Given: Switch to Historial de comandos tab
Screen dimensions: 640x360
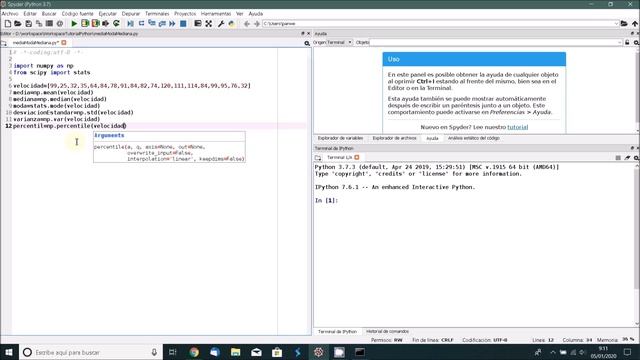Looking at the screenshot, I should [387, 331].
